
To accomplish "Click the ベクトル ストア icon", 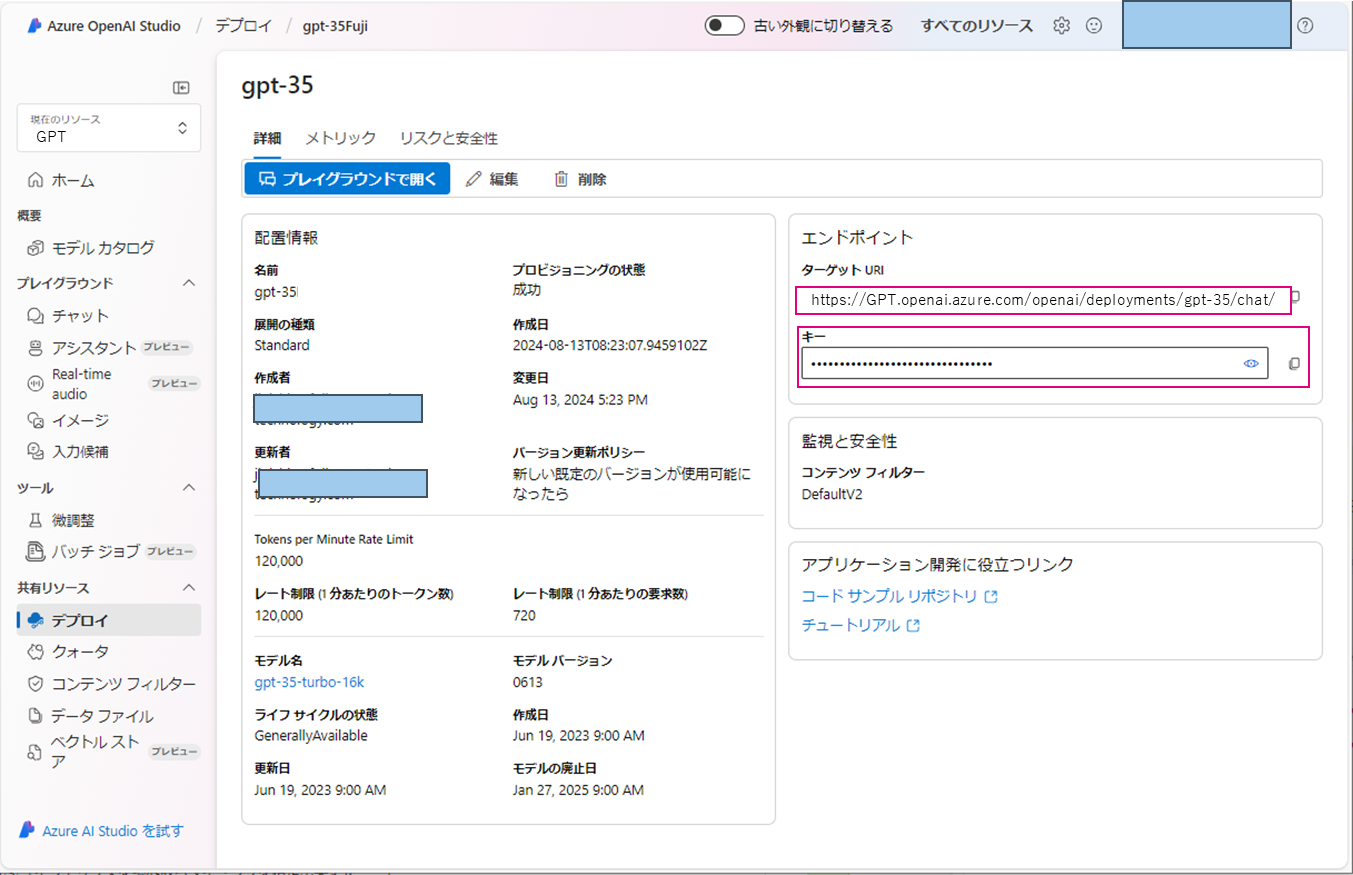I will tap(36, 752).
